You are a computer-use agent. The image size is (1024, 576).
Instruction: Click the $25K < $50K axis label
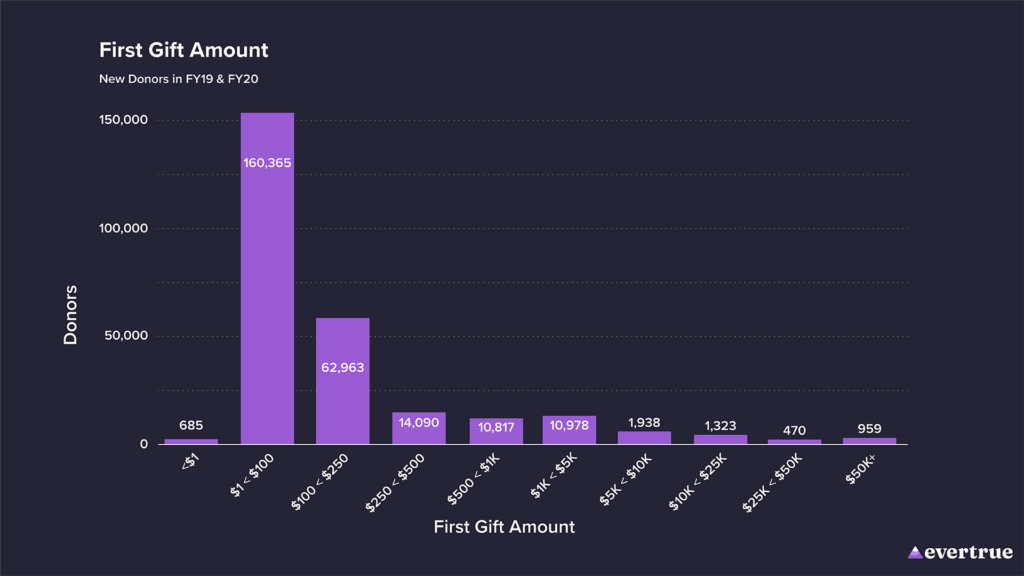coord(773,483)
